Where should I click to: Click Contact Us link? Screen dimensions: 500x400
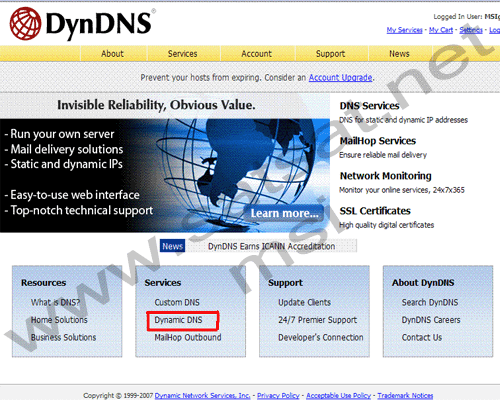pyautogui.click(x=422, y=337)
